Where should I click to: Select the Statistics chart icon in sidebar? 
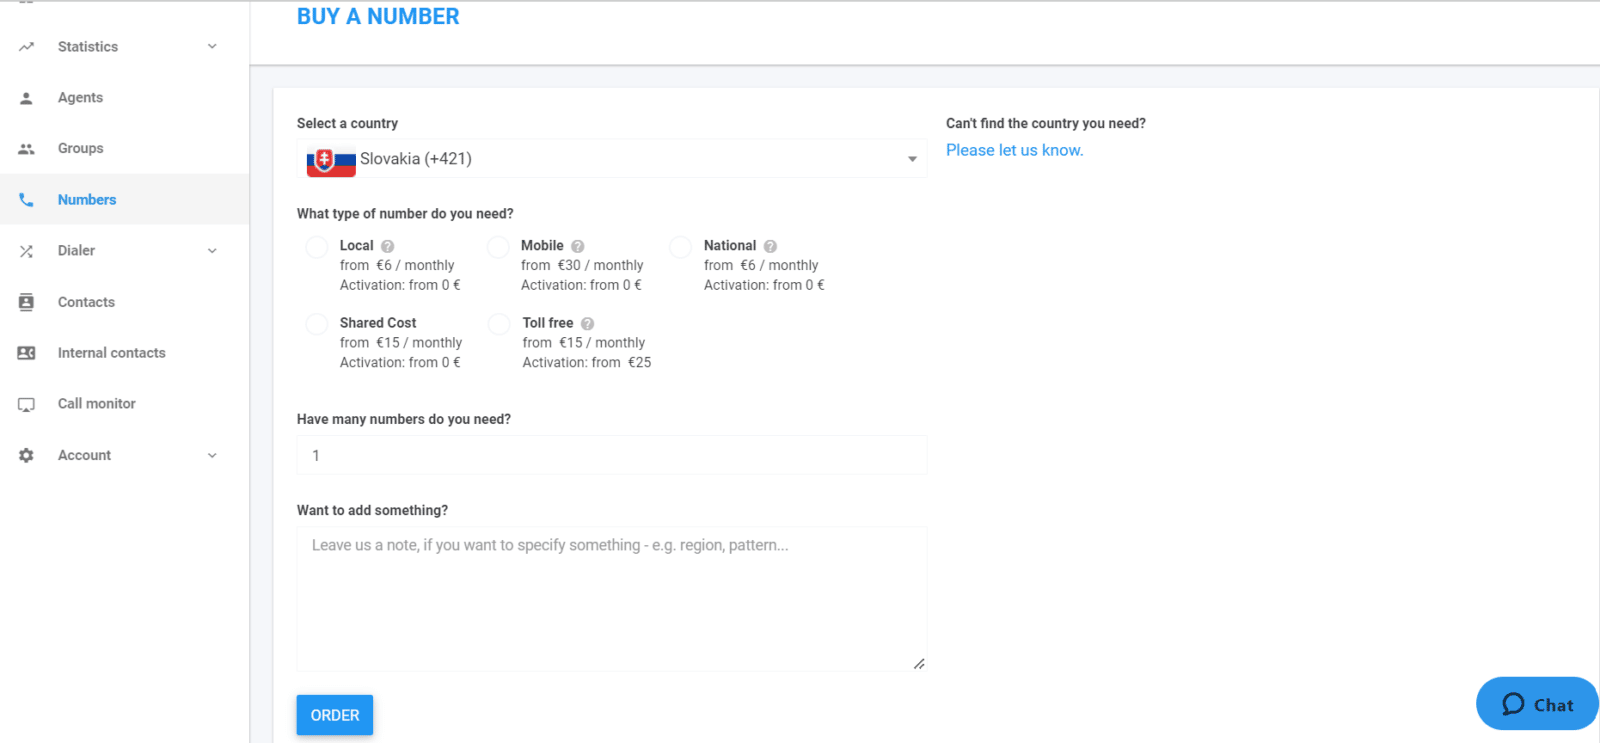pos(25,46)
